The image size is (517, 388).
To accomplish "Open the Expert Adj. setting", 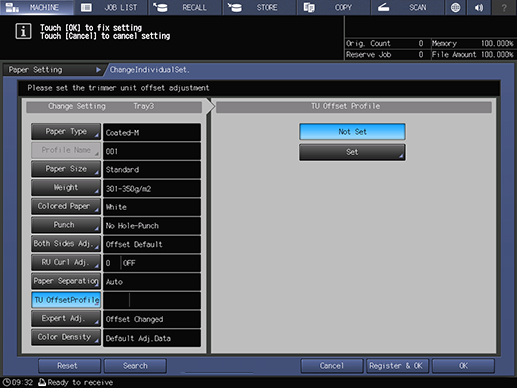I will point(66,319).
